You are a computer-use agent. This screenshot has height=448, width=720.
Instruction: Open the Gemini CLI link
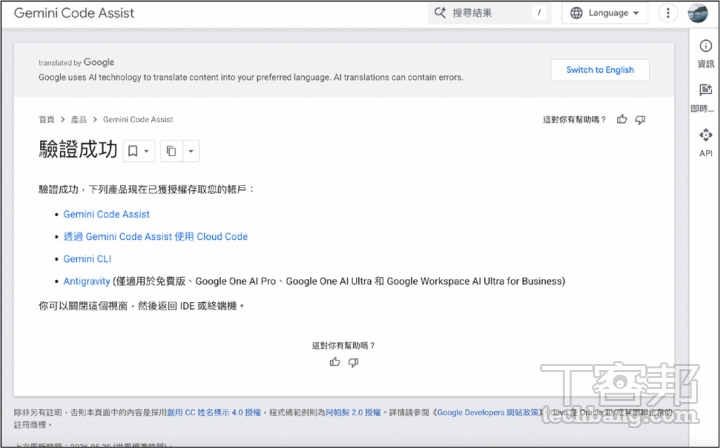click(87, 259)
